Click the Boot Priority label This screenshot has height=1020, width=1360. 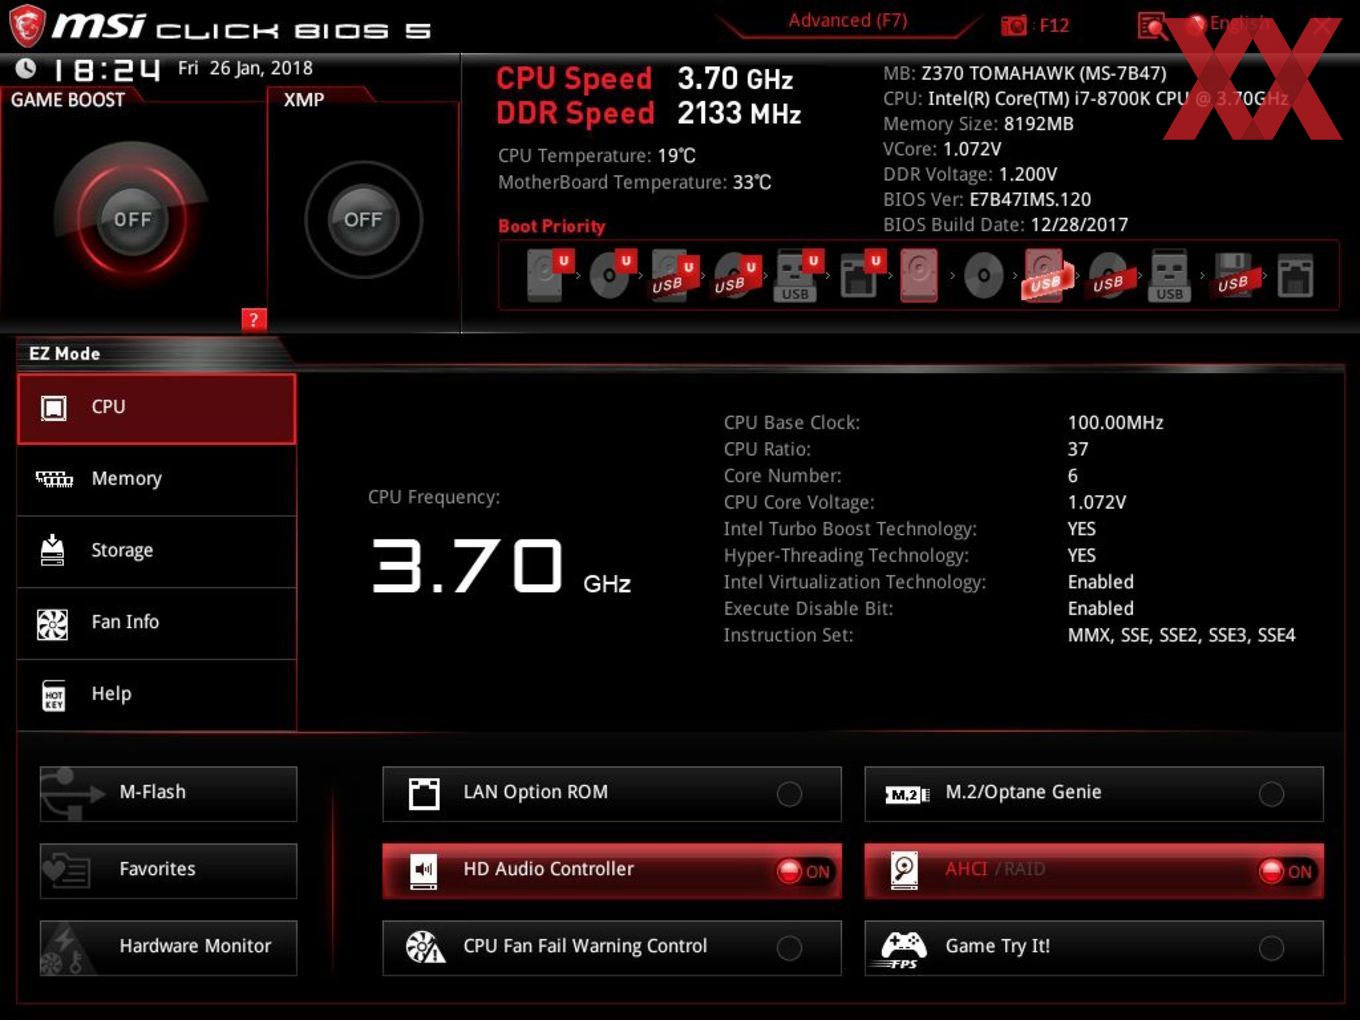coord(552,226)
